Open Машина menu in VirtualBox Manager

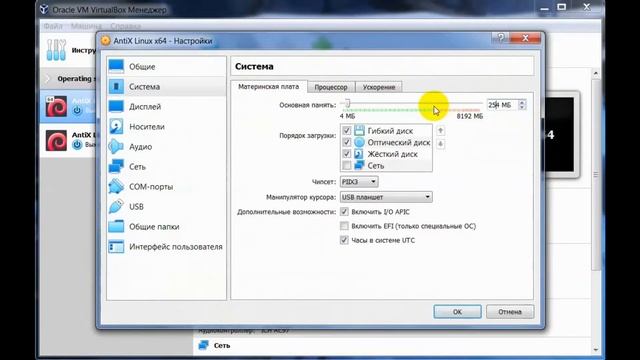87,26
